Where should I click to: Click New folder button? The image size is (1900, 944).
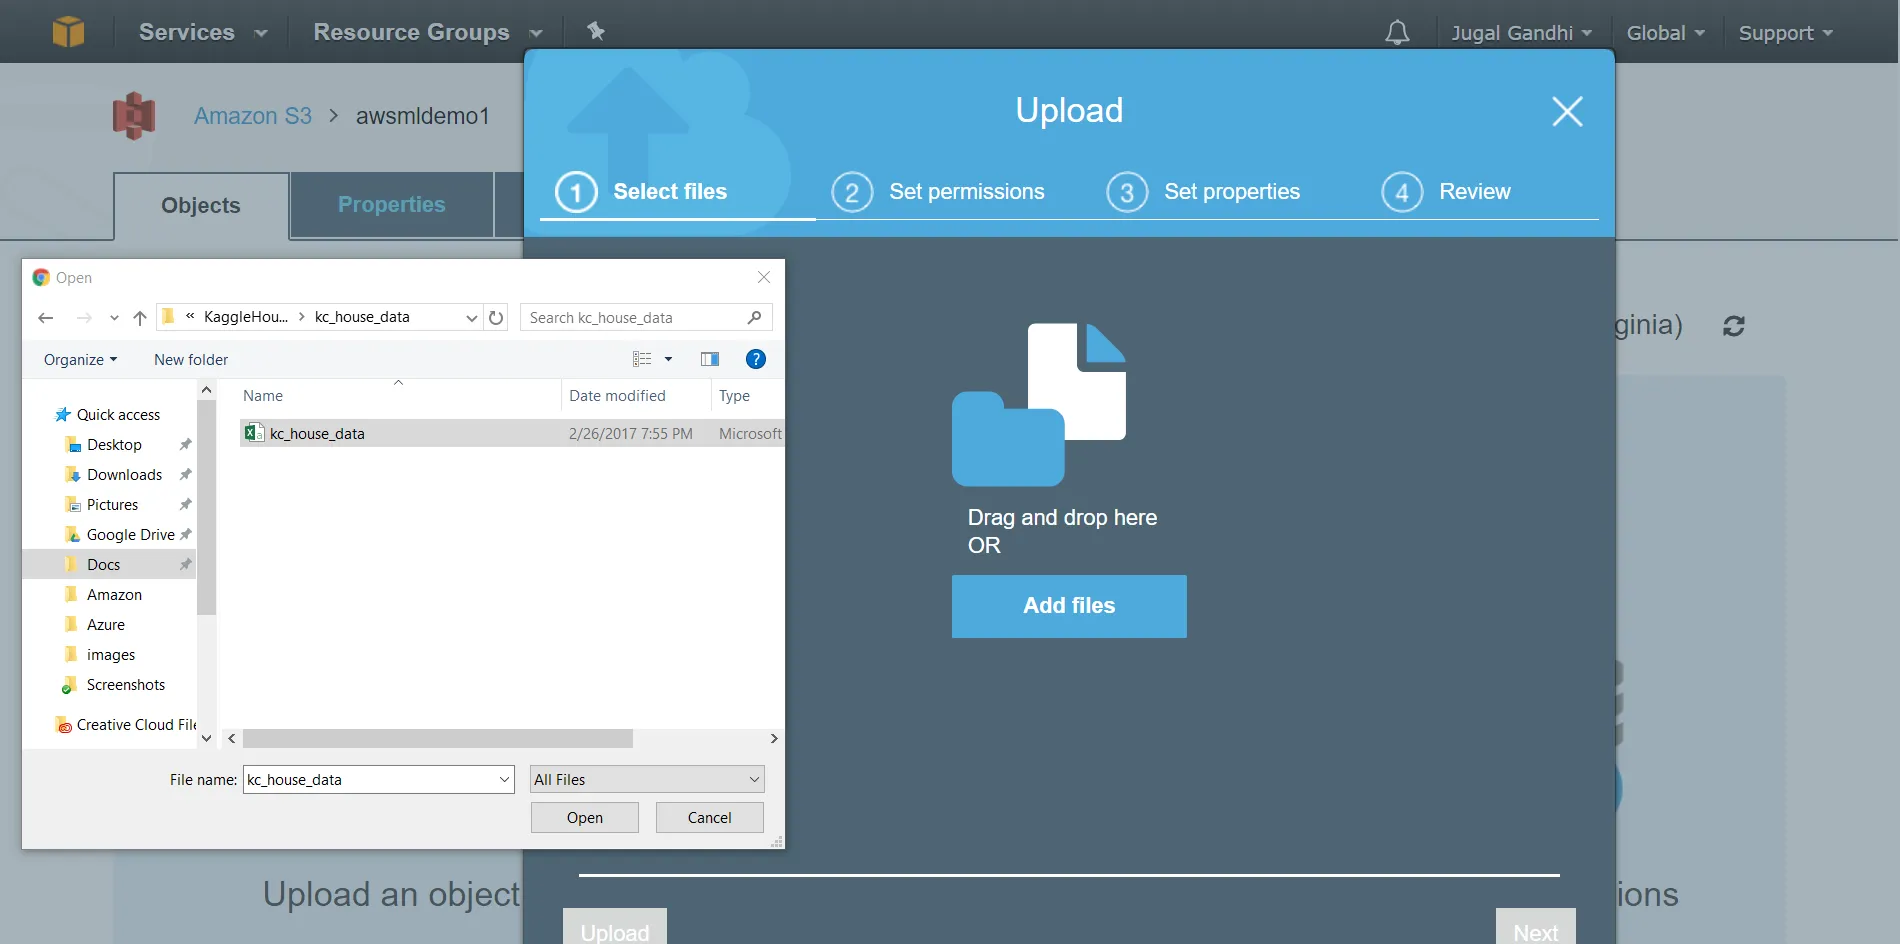(x=191, y=359)
